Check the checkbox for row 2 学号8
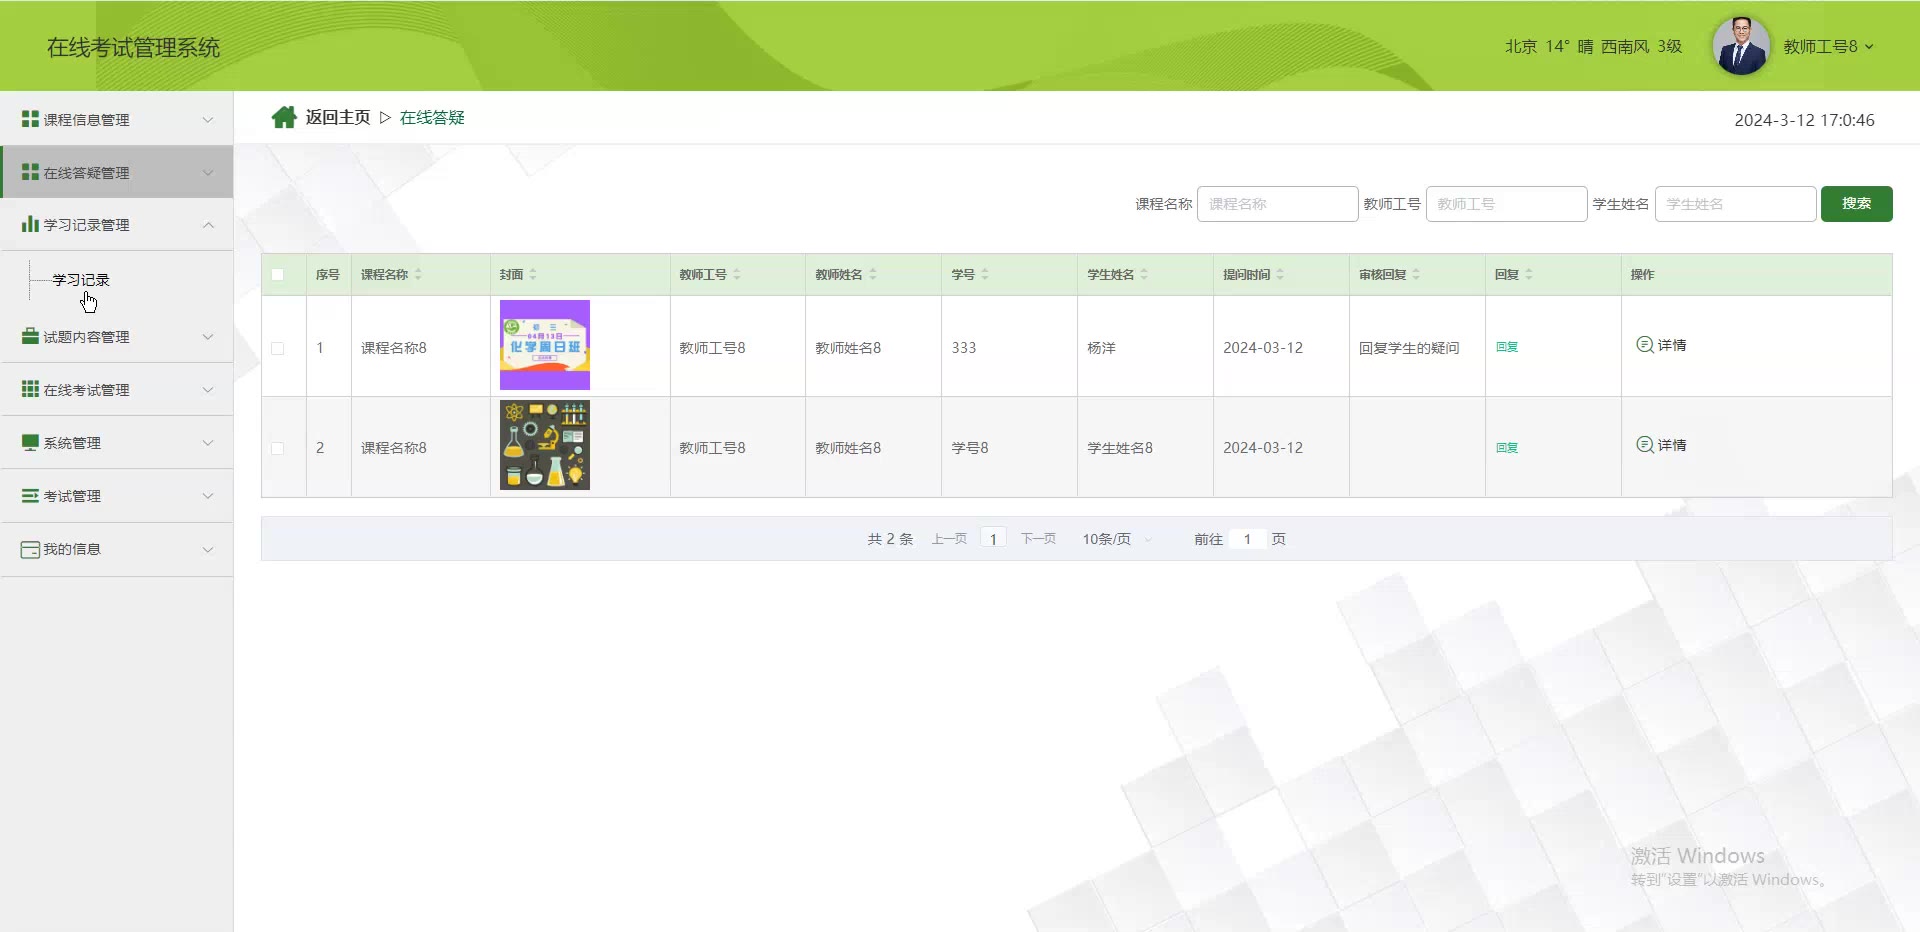 tap(278, 448)
